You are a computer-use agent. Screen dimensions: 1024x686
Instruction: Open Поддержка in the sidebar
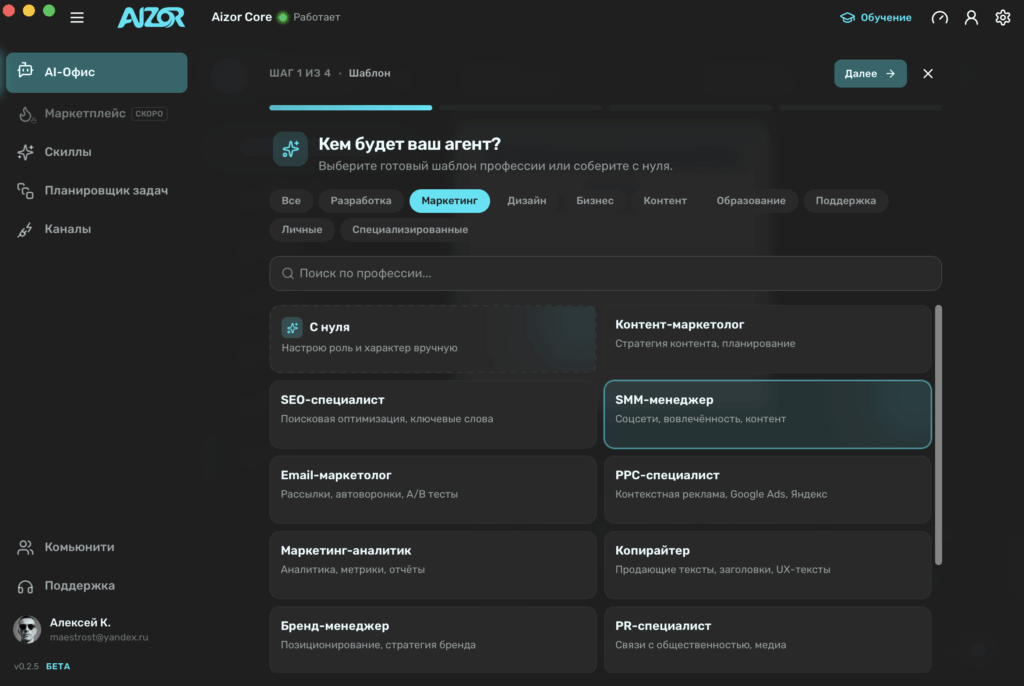(97, 586)
